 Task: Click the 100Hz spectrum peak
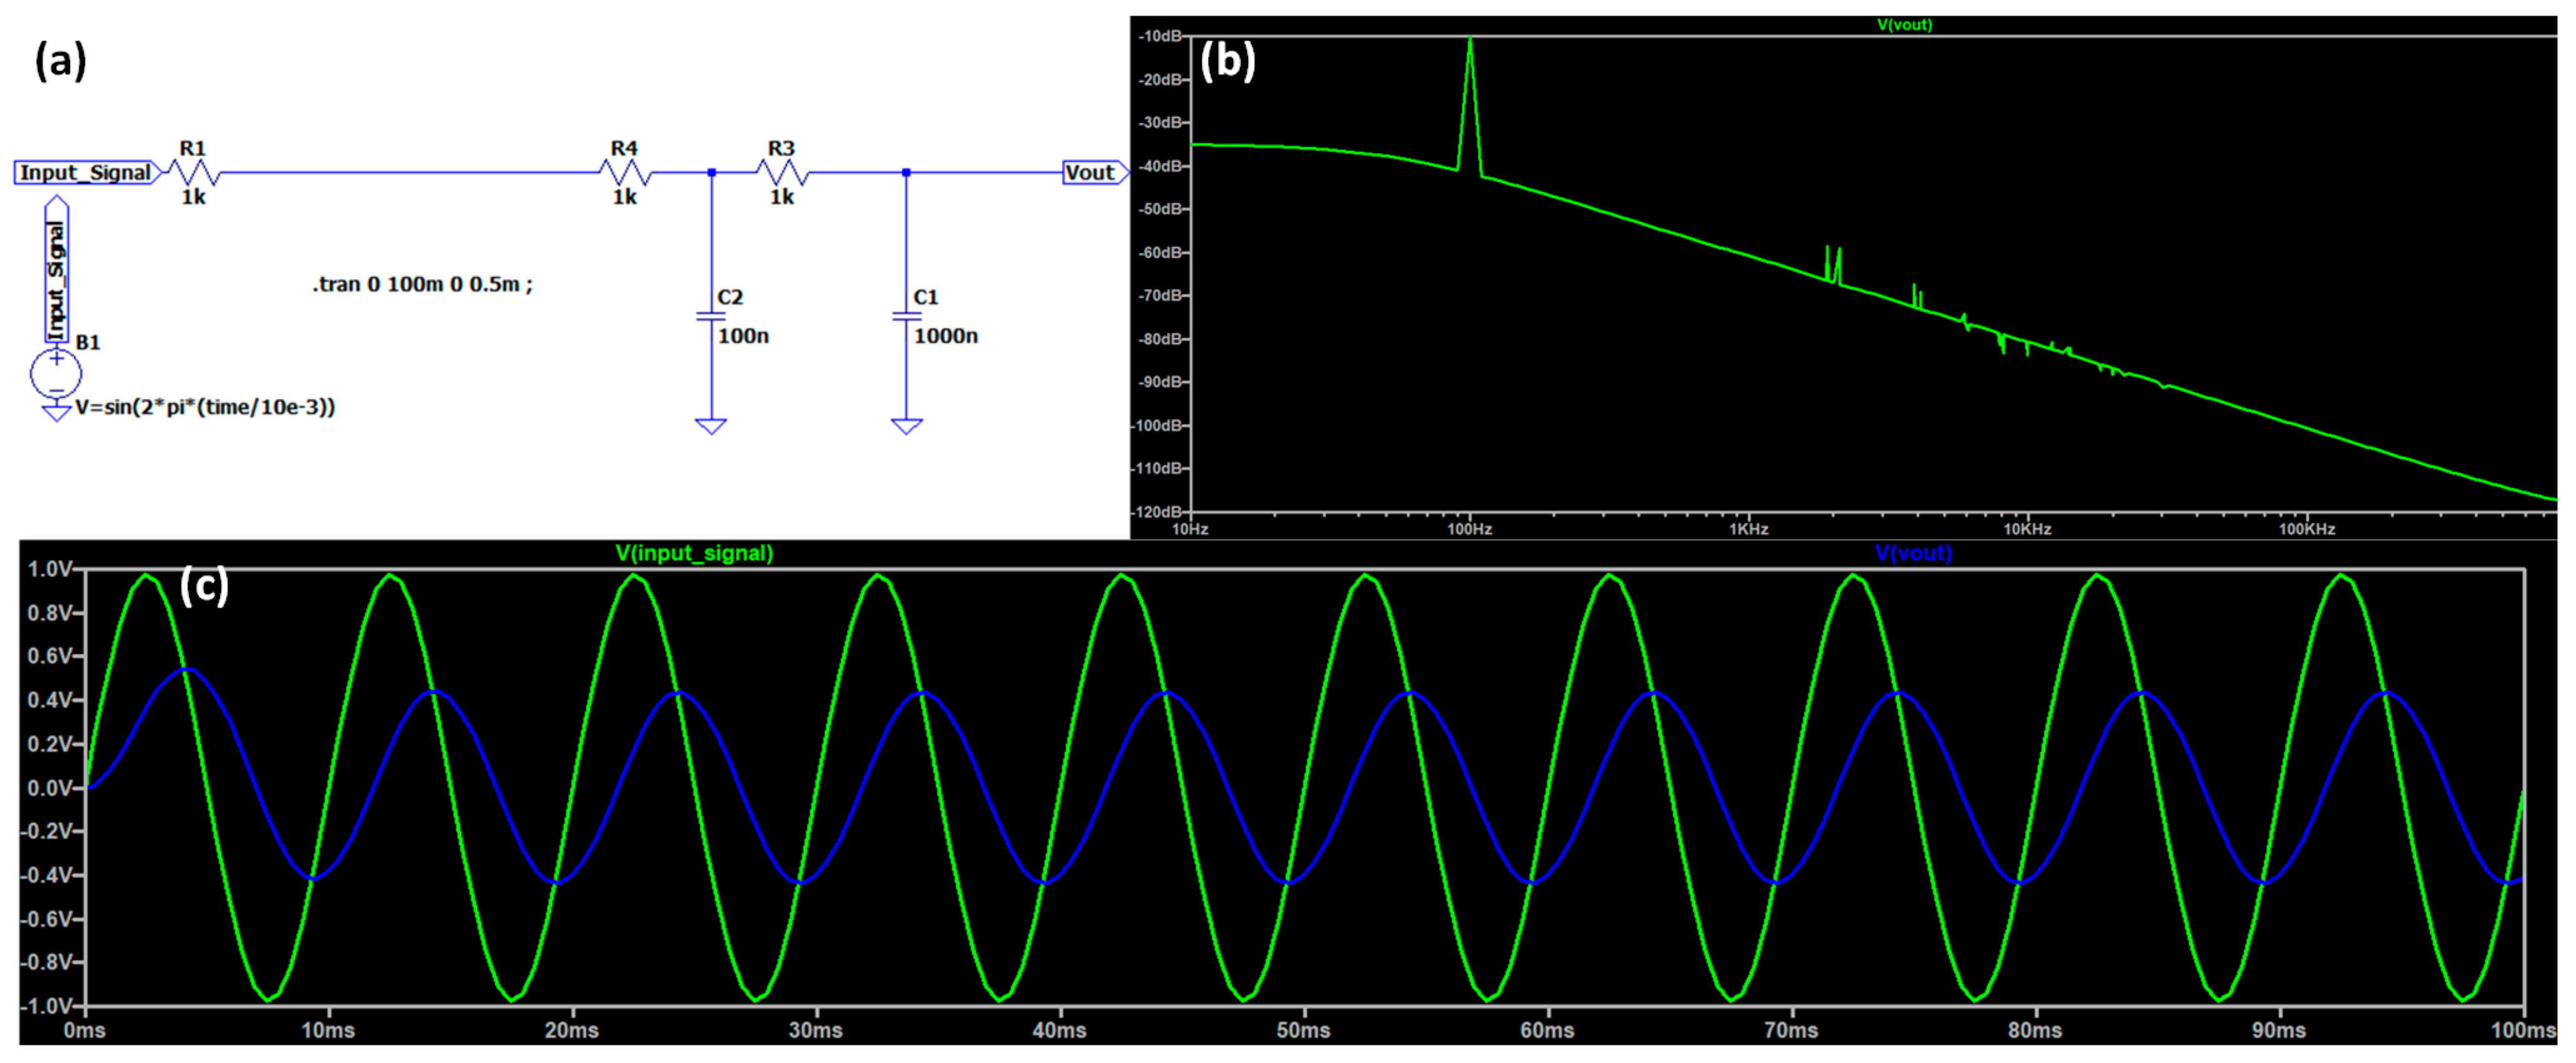click(x=1470, y=45)
